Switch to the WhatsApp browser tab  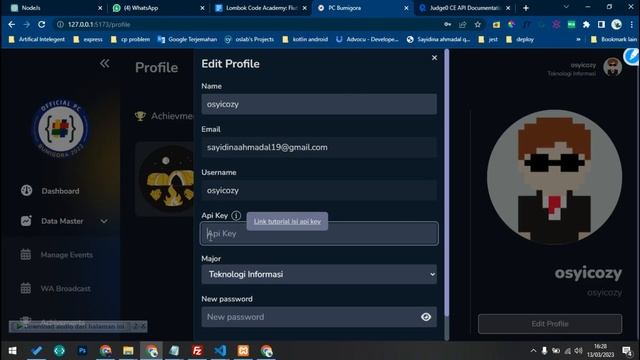click(x=158, y=8)
